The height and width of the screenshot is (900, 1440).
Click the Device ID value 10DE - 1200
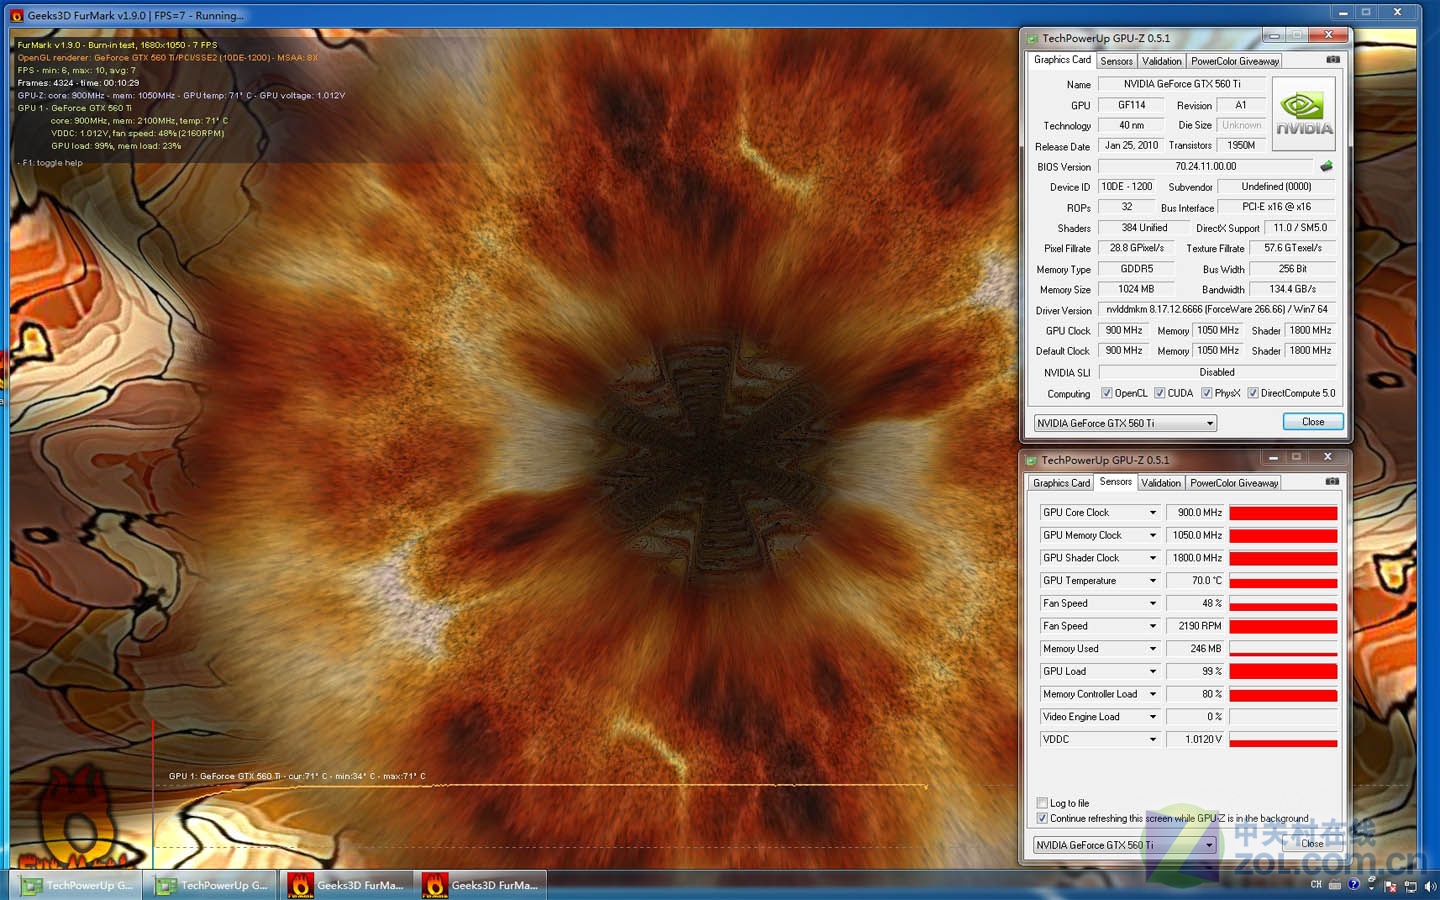pyautogui.click(x=1126, y=187)
